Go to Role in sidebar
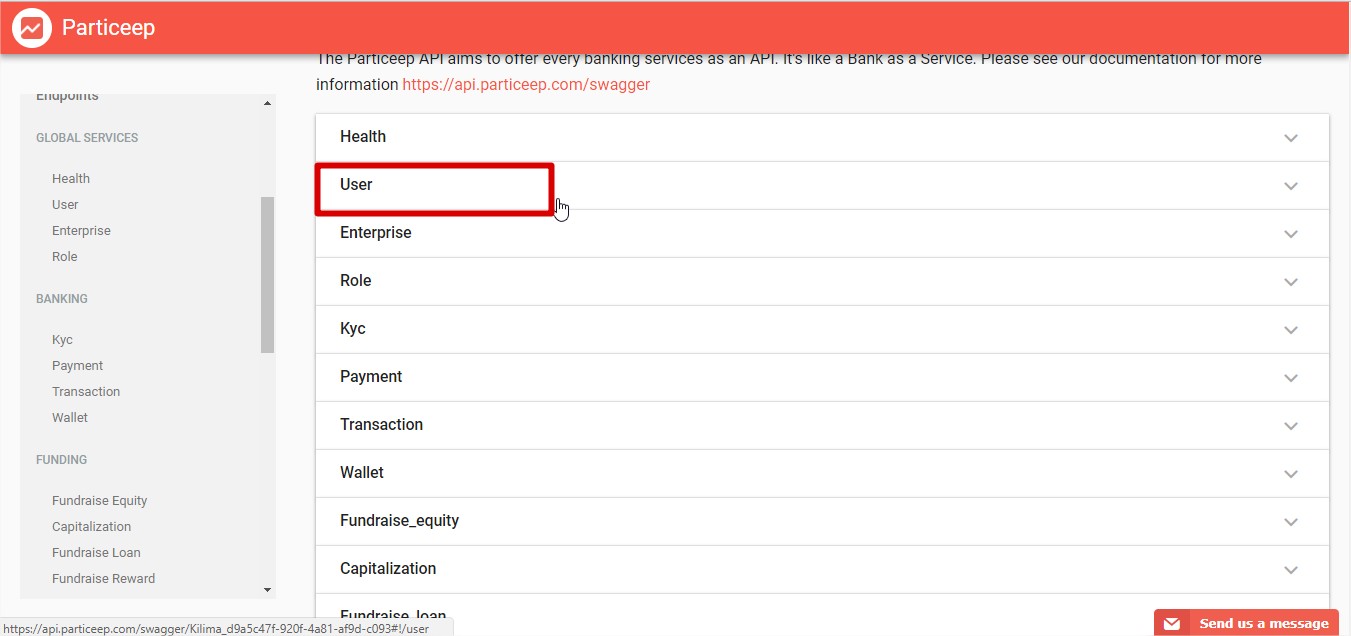1351x636 pixels. 65,256
